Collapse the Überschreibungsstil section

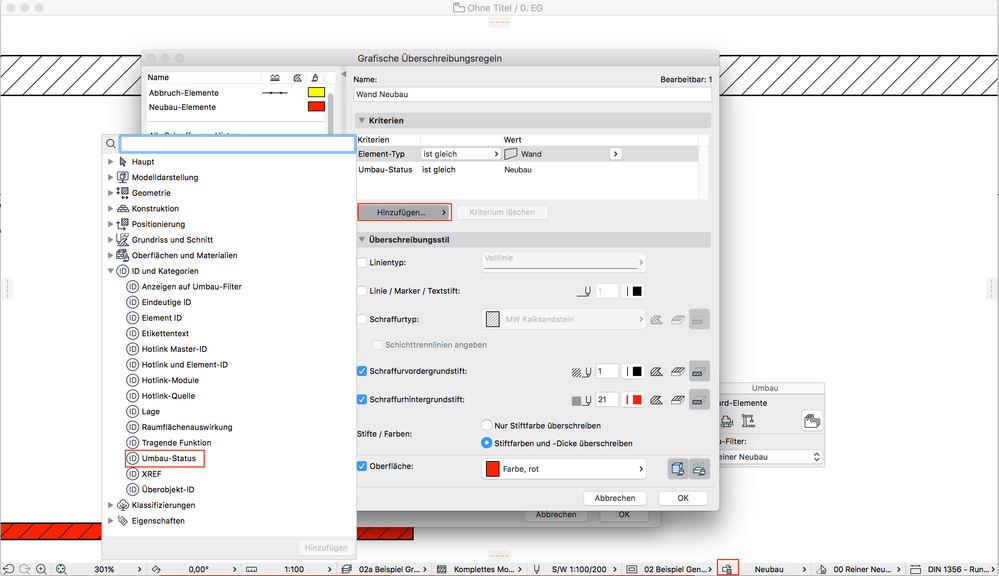(x=362, y=240)
